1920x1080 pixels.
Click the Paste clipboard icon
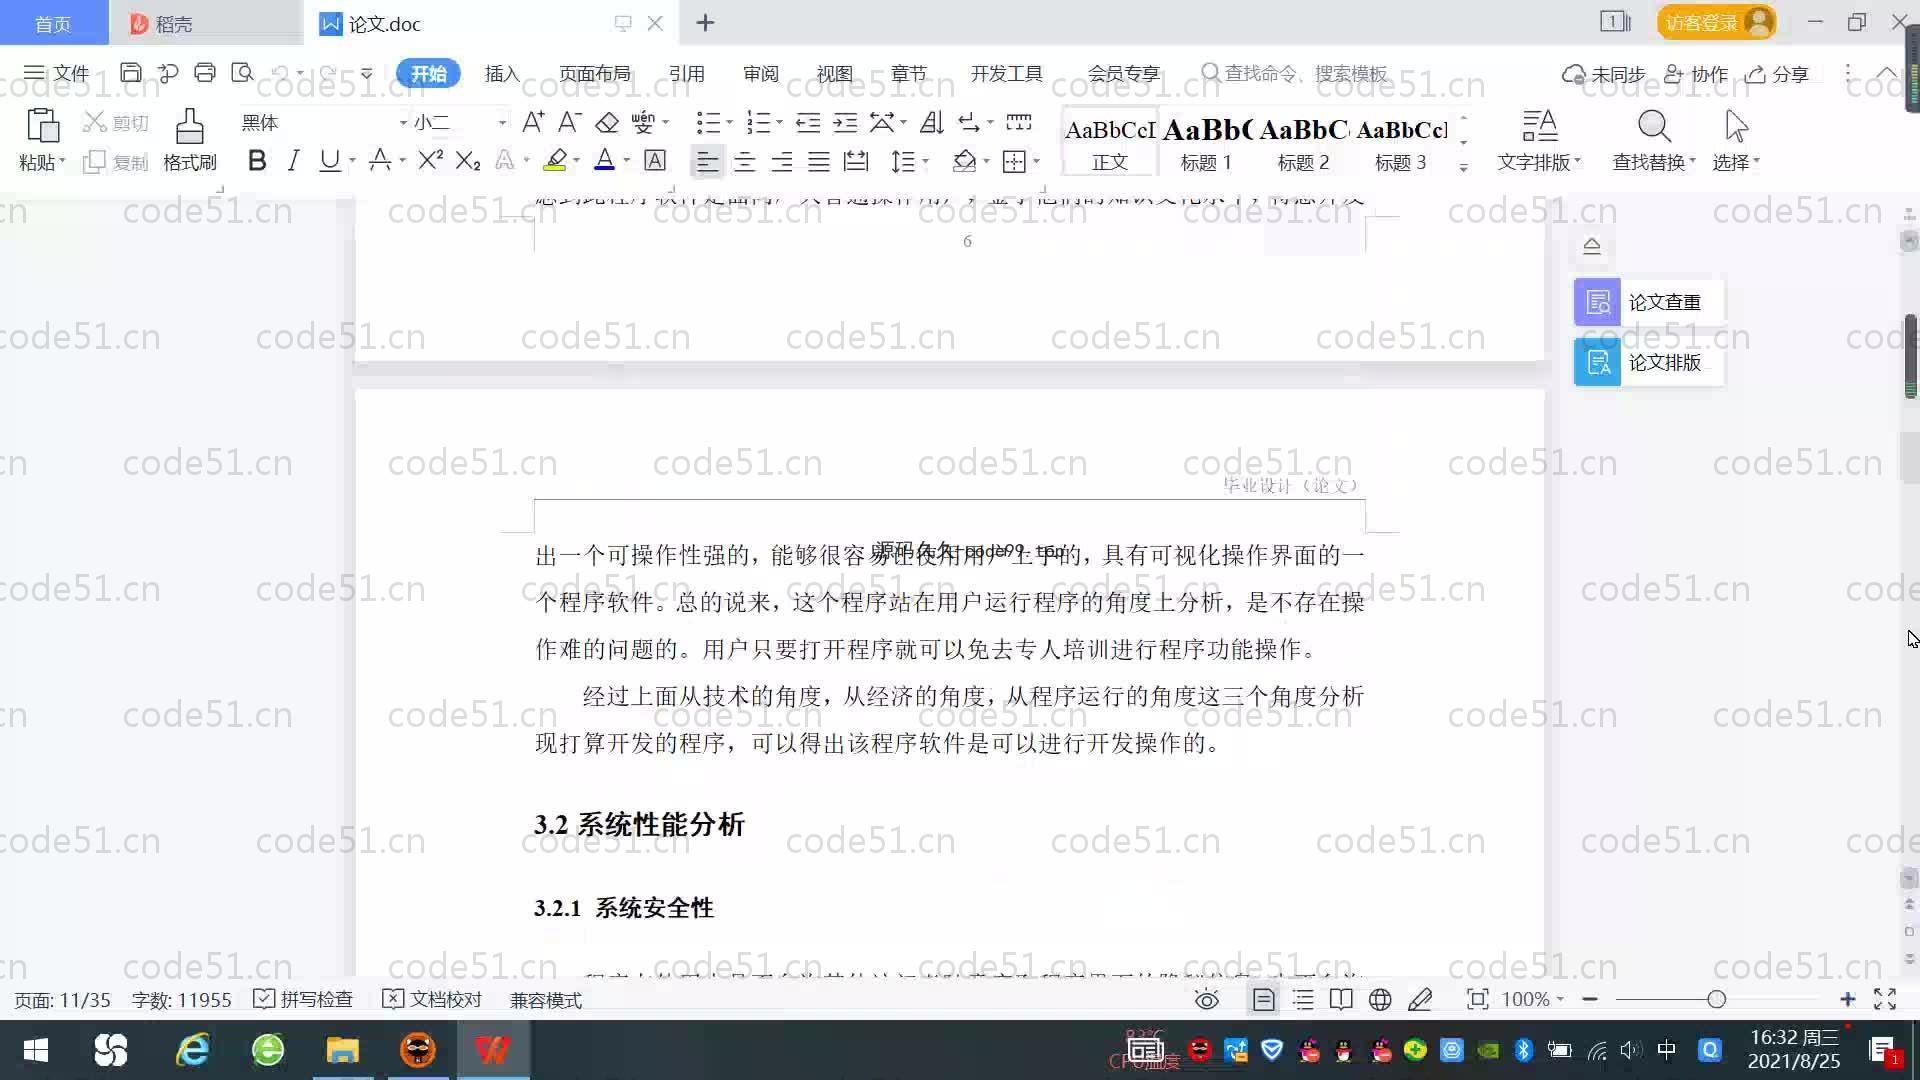pos(42,127)
